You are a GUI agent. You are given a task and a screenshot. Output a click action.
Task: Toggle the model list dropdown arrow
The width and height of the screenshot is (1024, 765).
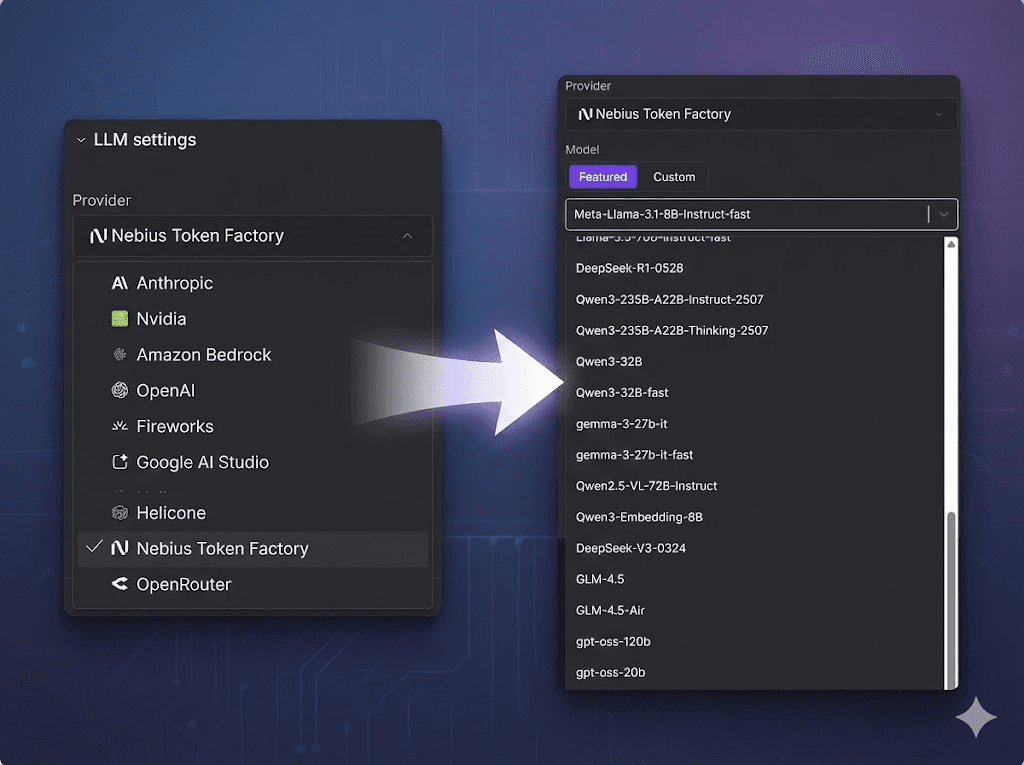pos(944,214)
